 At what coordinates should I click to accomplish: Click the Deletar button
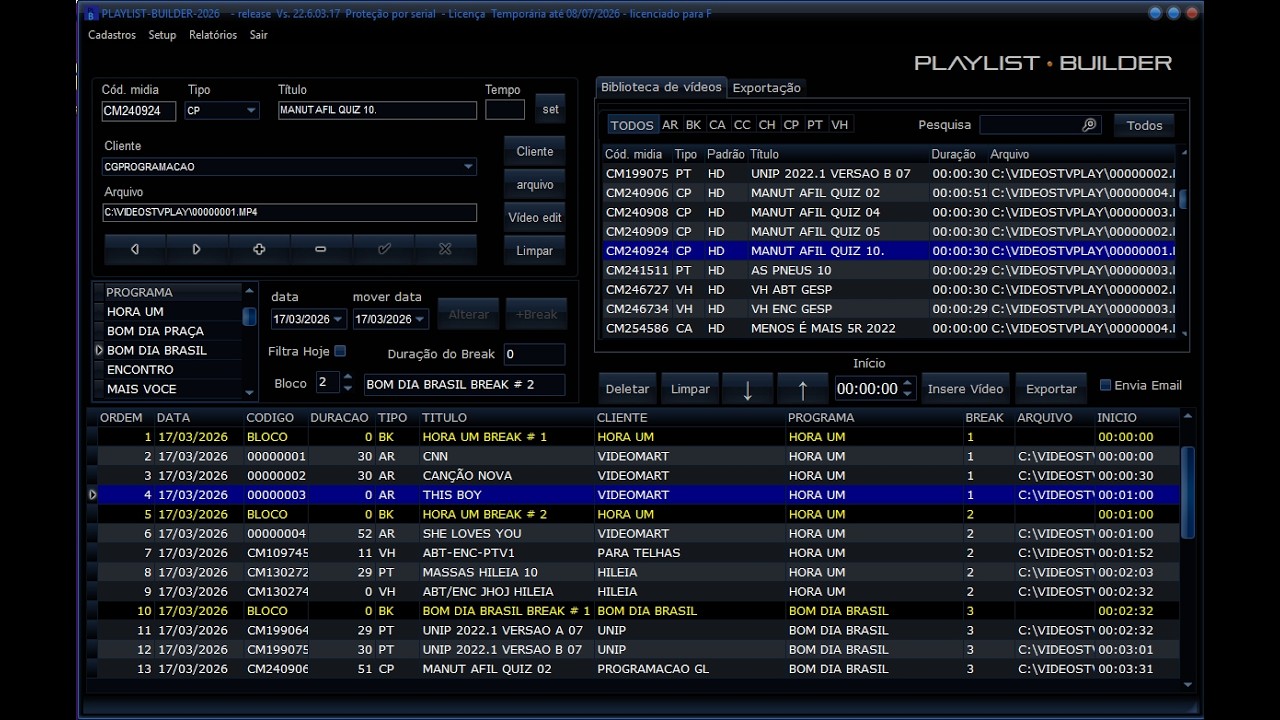click(628, 389)
